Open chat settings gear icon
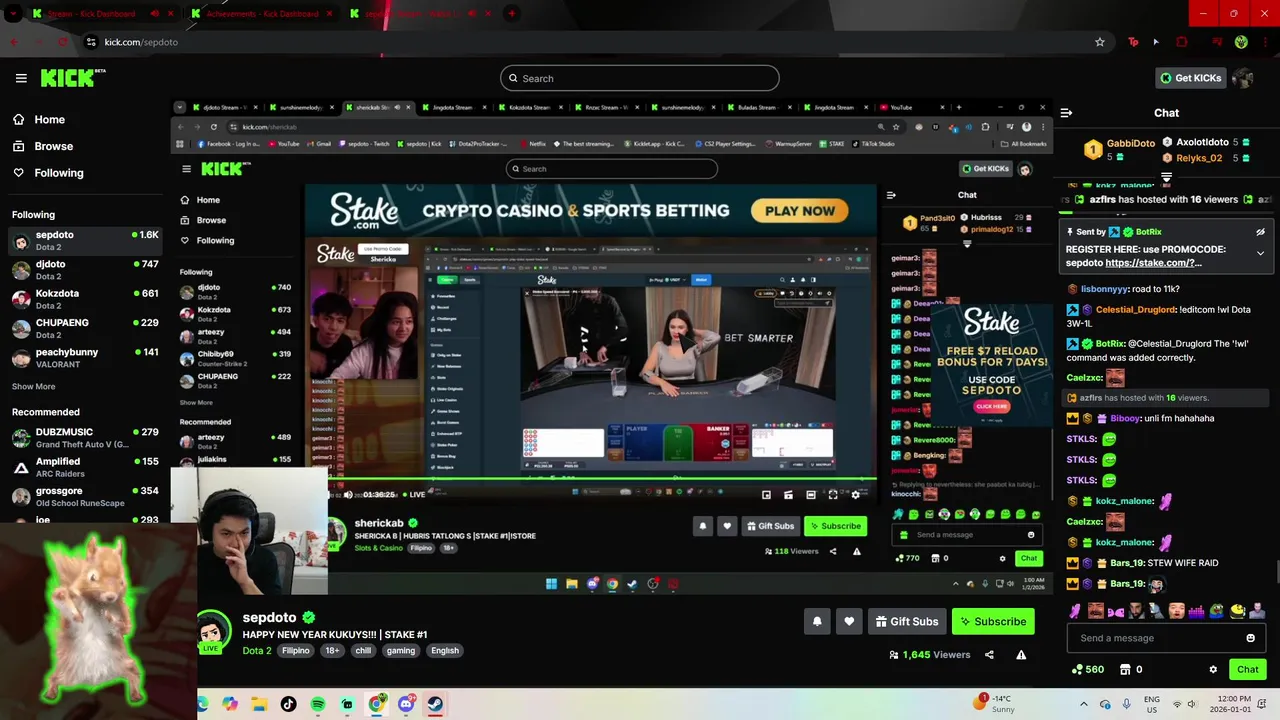 (x=1213, y=669)
